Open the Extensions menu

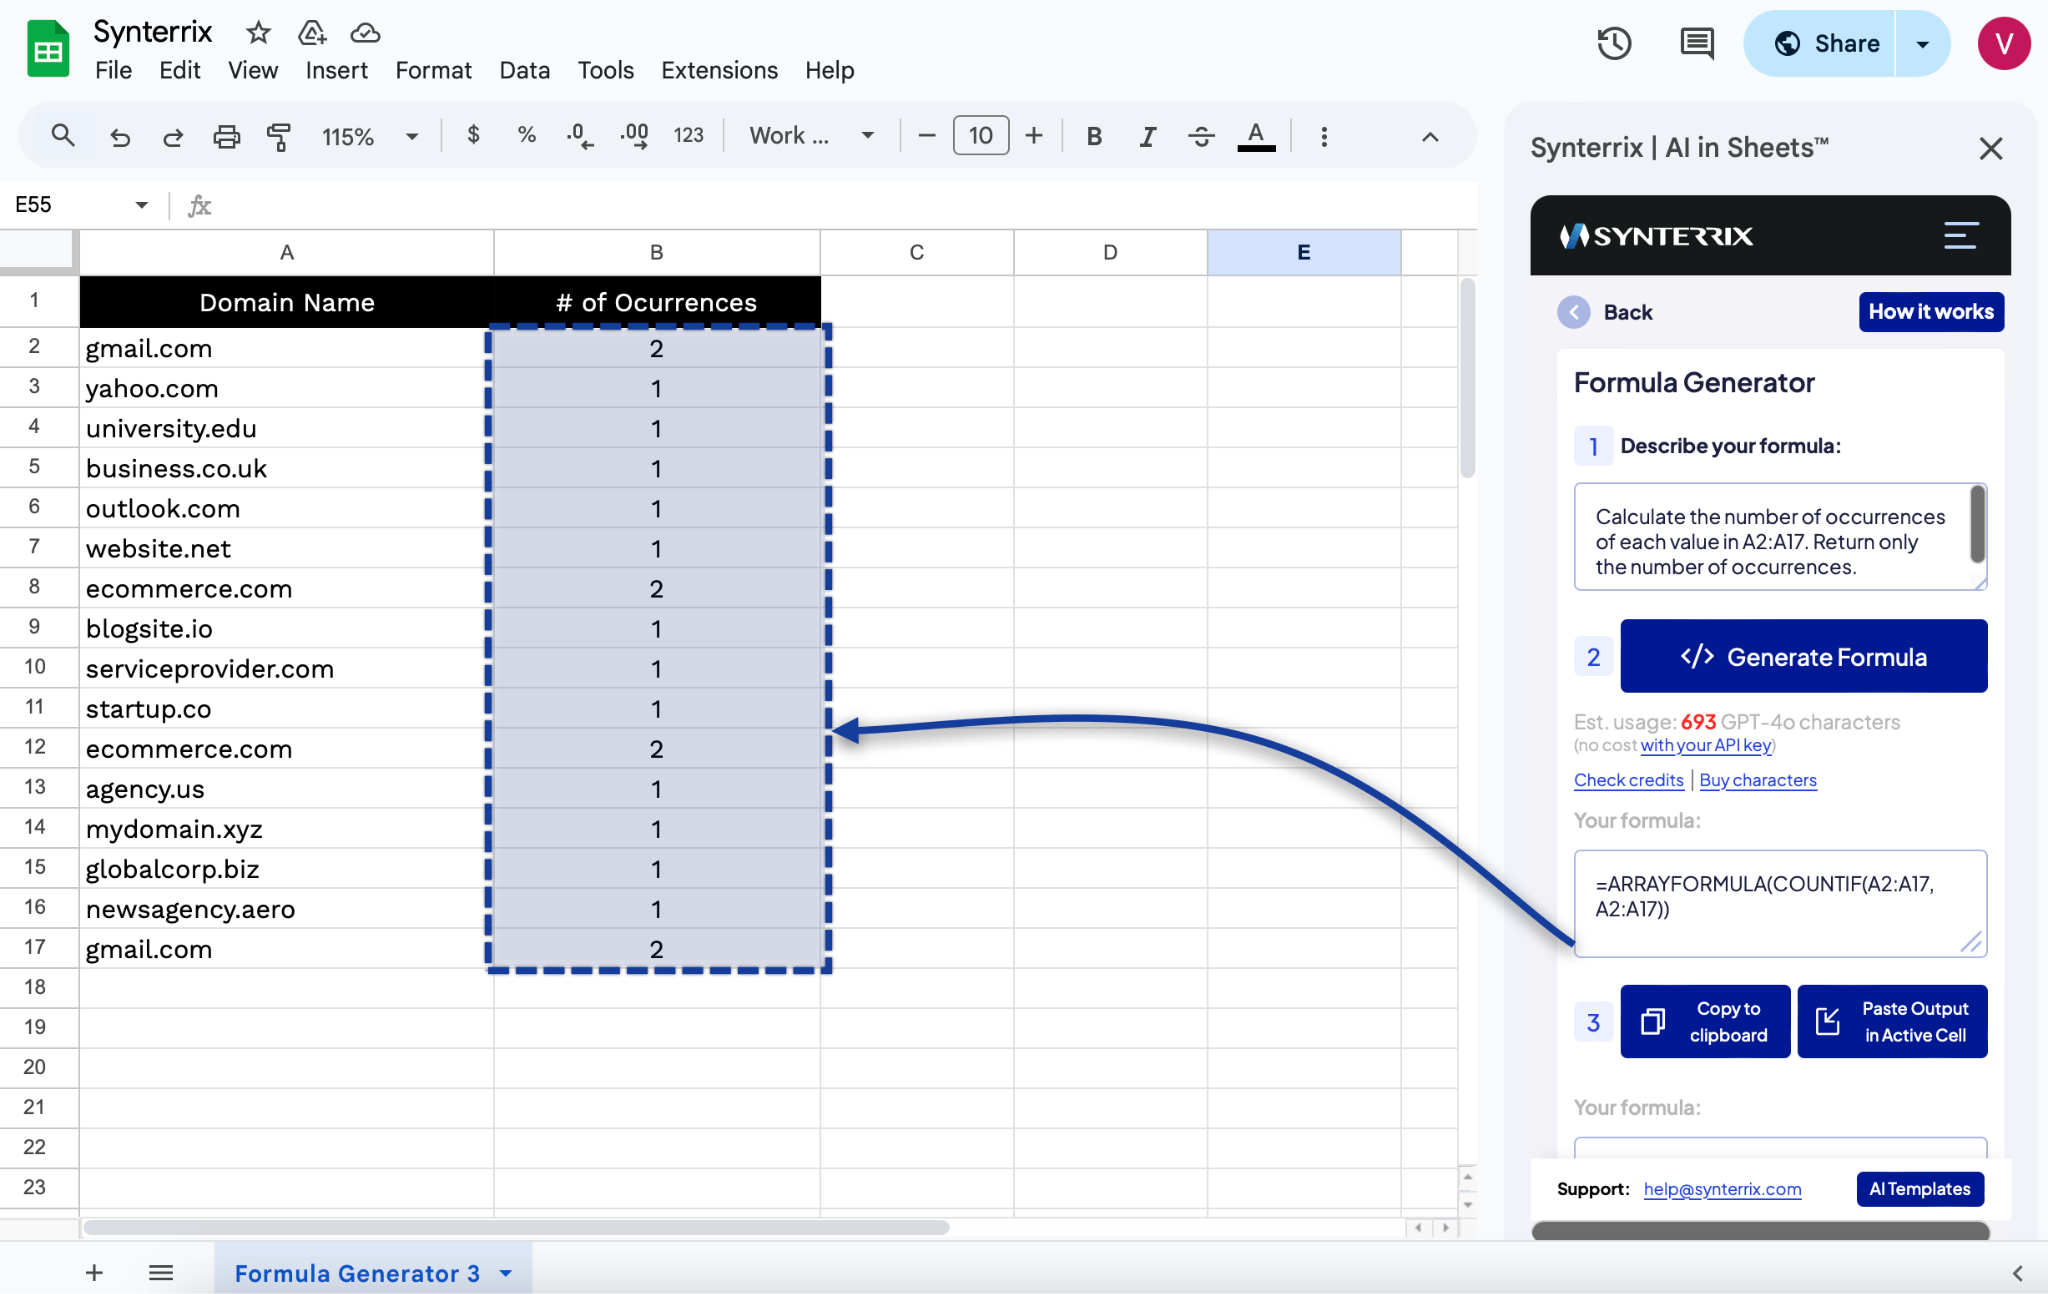pyautogui.click(x=719, y=70)
